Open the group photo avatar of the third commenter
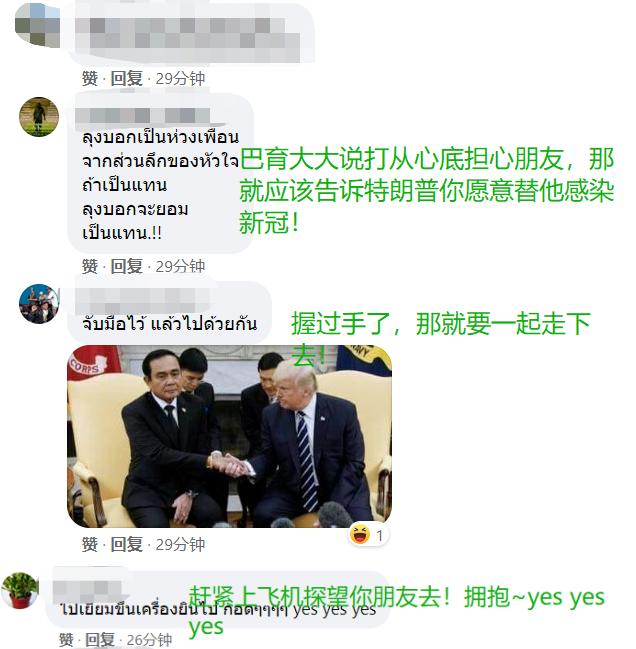Image resolution: width=636 pixels, height=649 pixels. click(39, 303)
